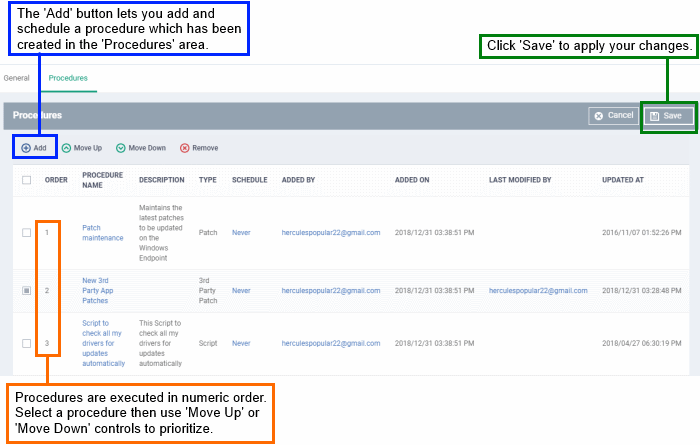The width and height of the screenshot is (700, 445).
Task: Click updated date 2018/04/27 06:30:19 PM
Action: click(642, 343)
